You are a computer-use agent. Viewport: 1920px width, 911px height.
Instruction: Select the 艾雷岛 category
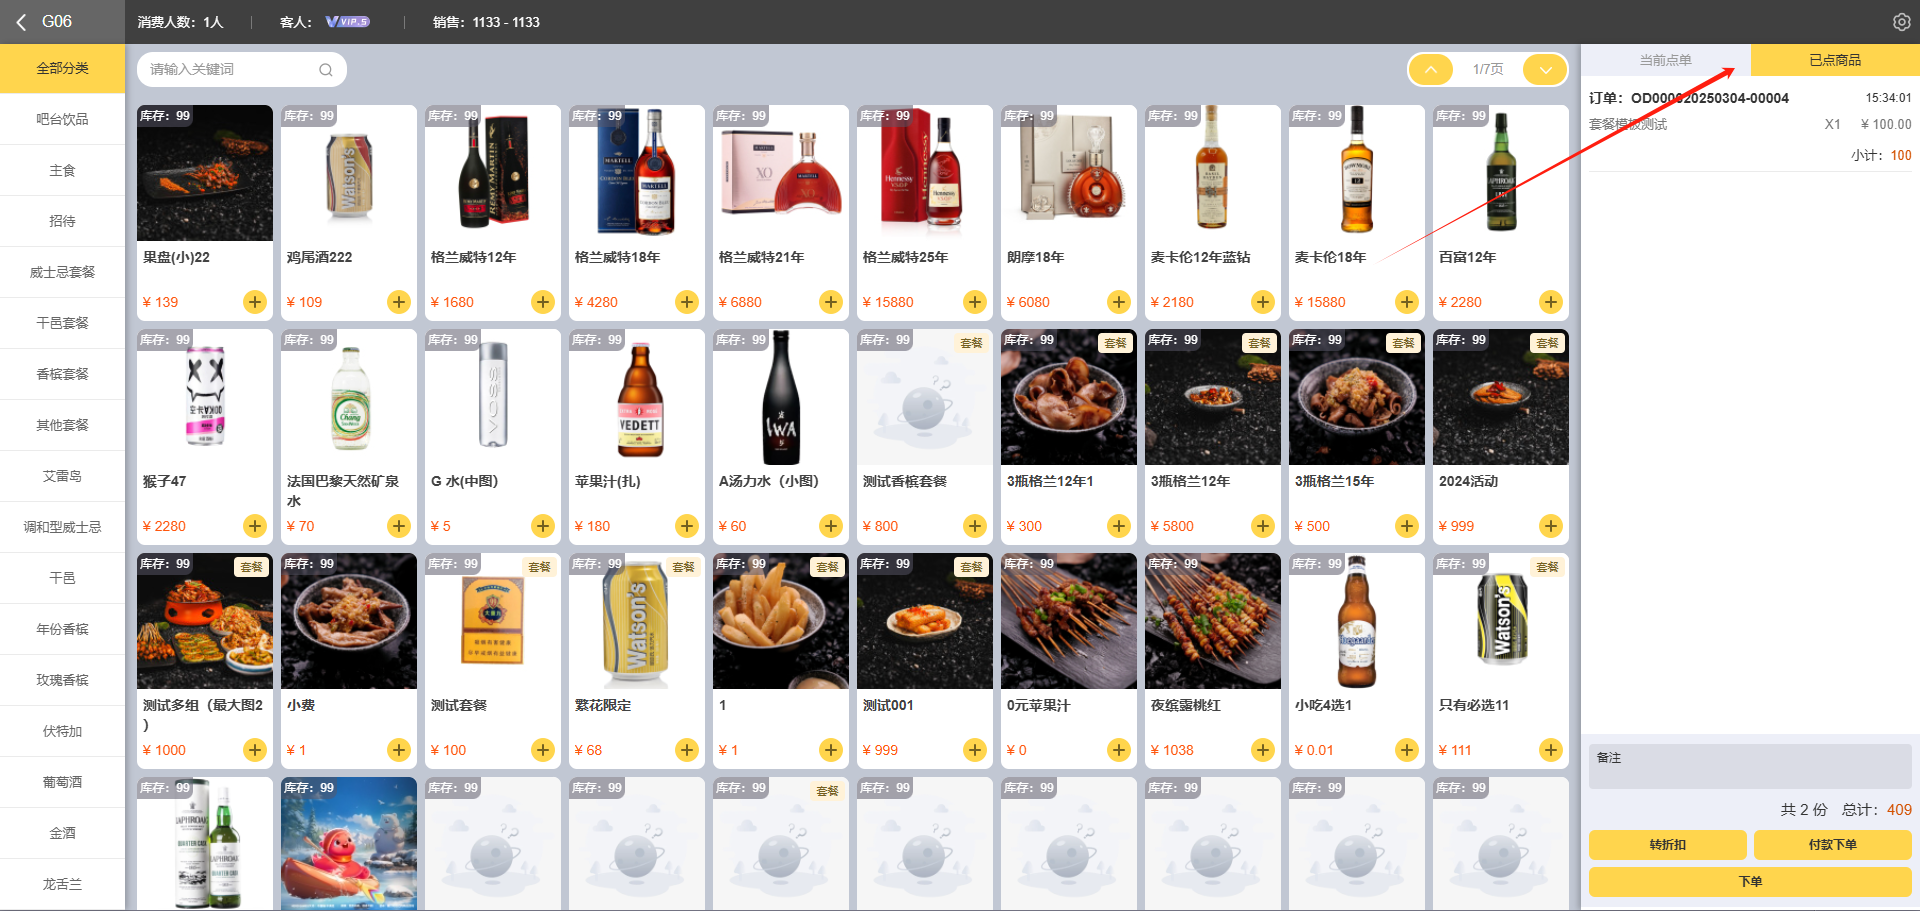pyautogui.click(x=62, y=477)
